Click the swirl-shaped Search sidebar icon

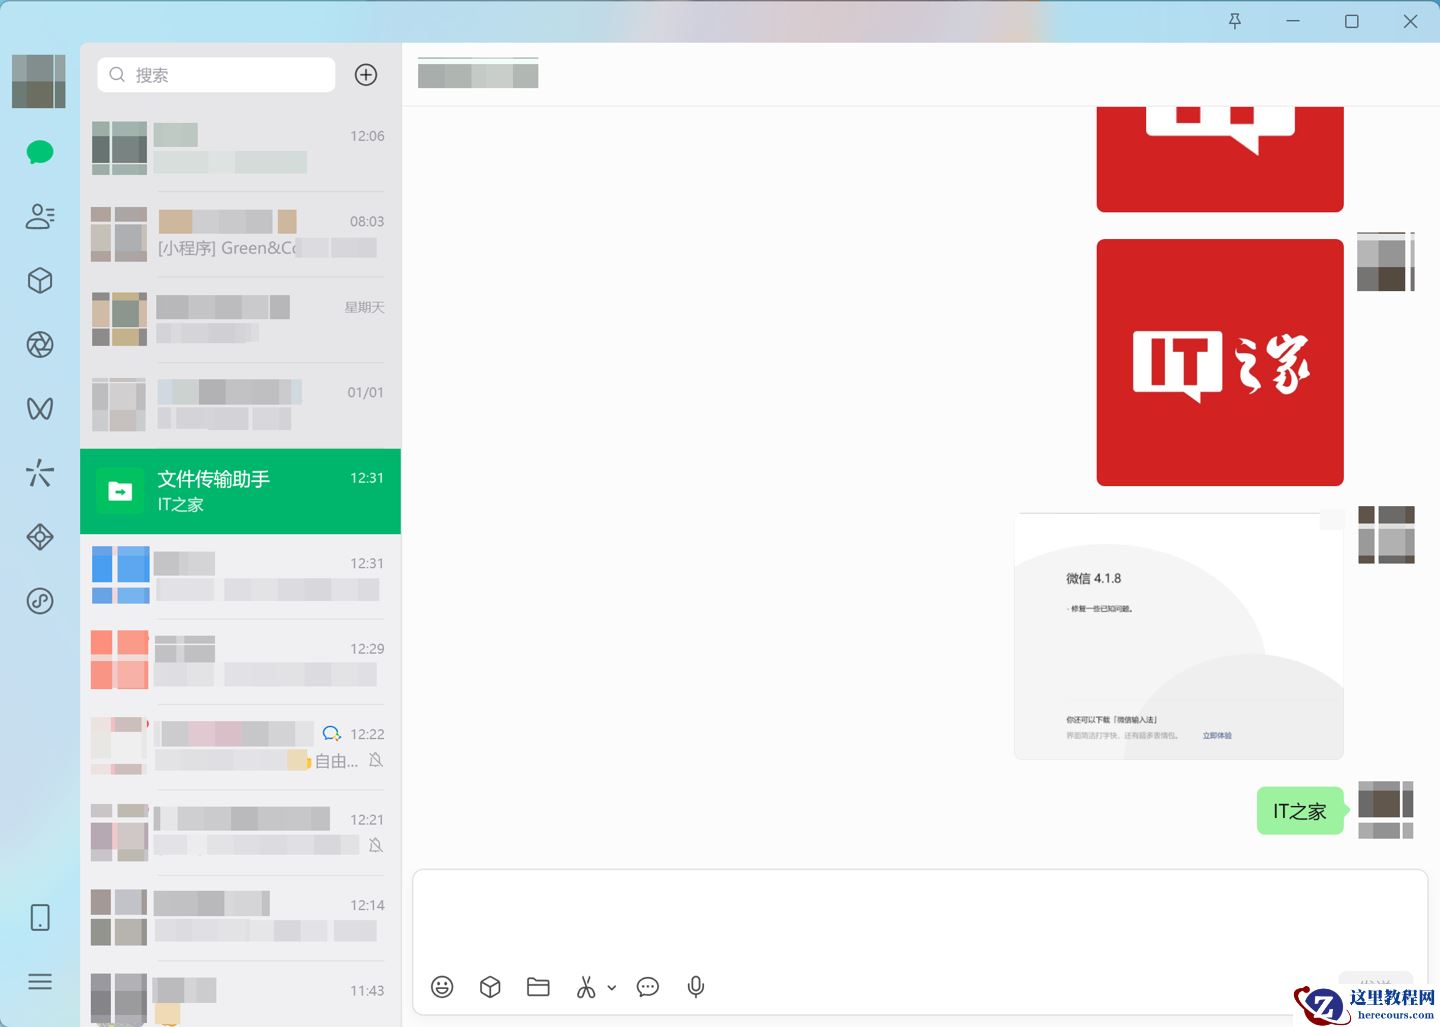40,601
